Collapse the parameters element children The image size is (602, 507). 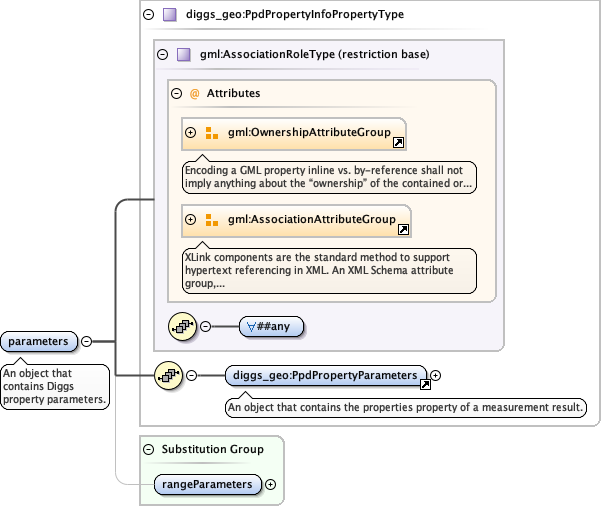(86, 341)
